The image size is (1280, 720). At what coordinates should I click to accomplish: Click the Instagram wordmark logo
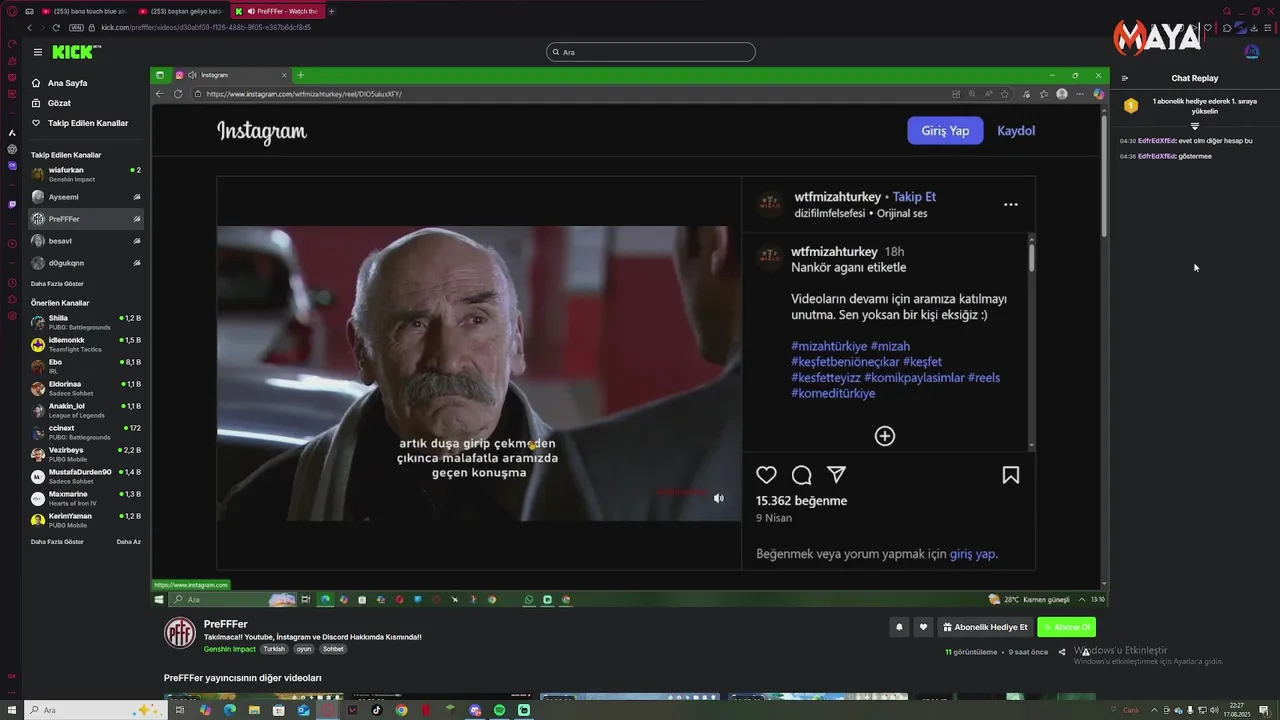click(262, 131)
